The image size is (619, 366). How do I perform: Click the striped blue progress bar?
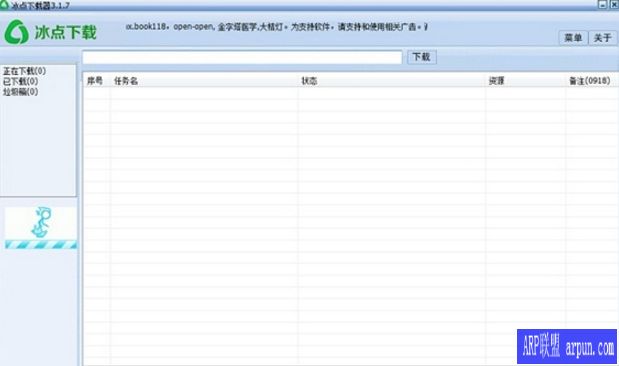coord(41,245)
